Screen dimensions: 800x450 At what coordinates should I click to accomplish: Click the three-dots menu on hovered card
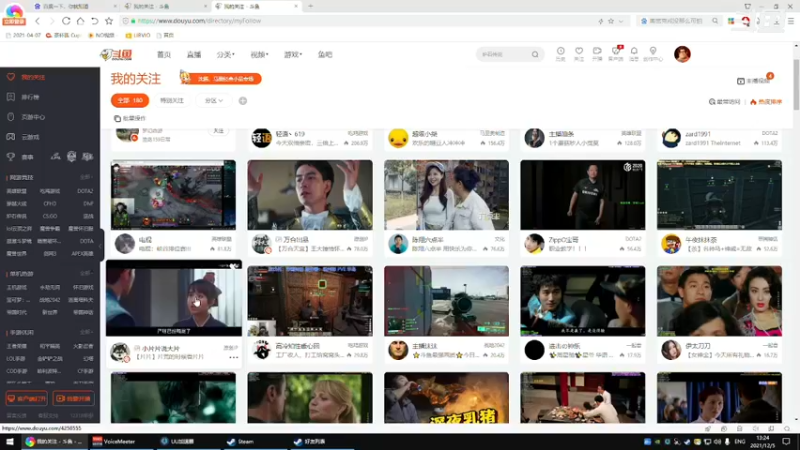tap(234, 357)
